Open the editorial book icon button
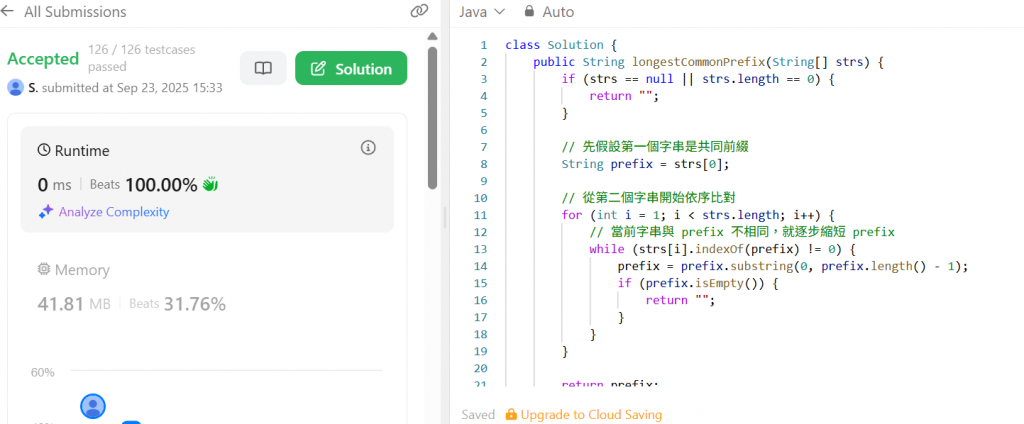This screenshot has height=424, width=1024. (x=263, y=69)
